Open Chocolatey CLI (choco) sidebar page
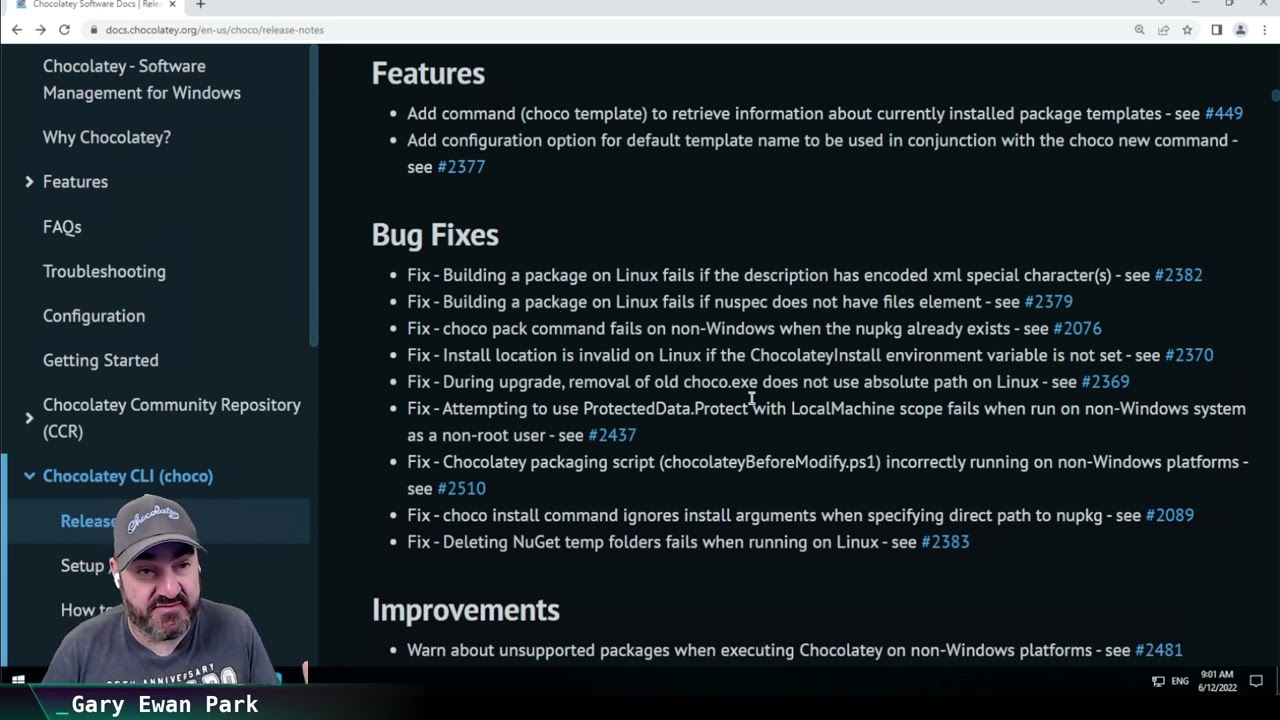 [128, 476]
